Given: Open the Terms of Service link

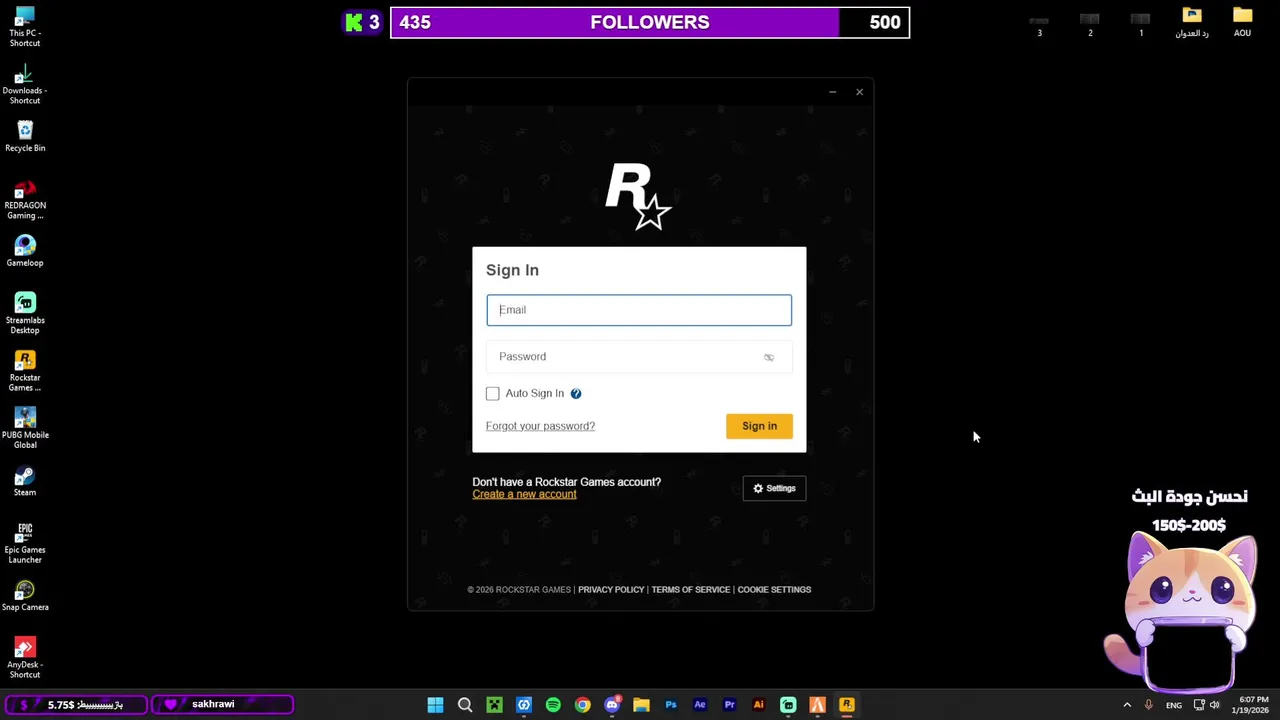Looking at the screenshot, I should [x=691, y=590].
